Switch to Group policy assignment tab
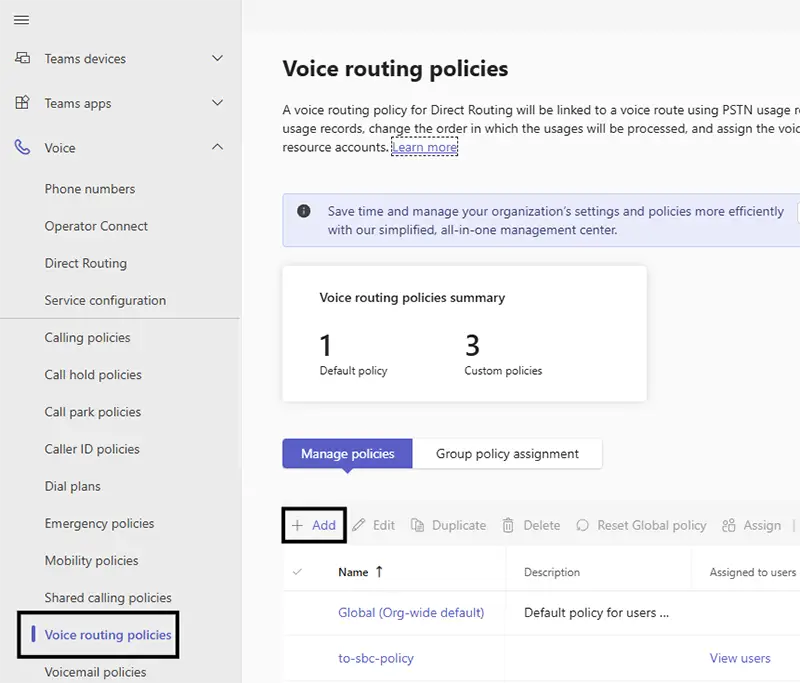The image size is (800, 683). [x=507, y=454]
